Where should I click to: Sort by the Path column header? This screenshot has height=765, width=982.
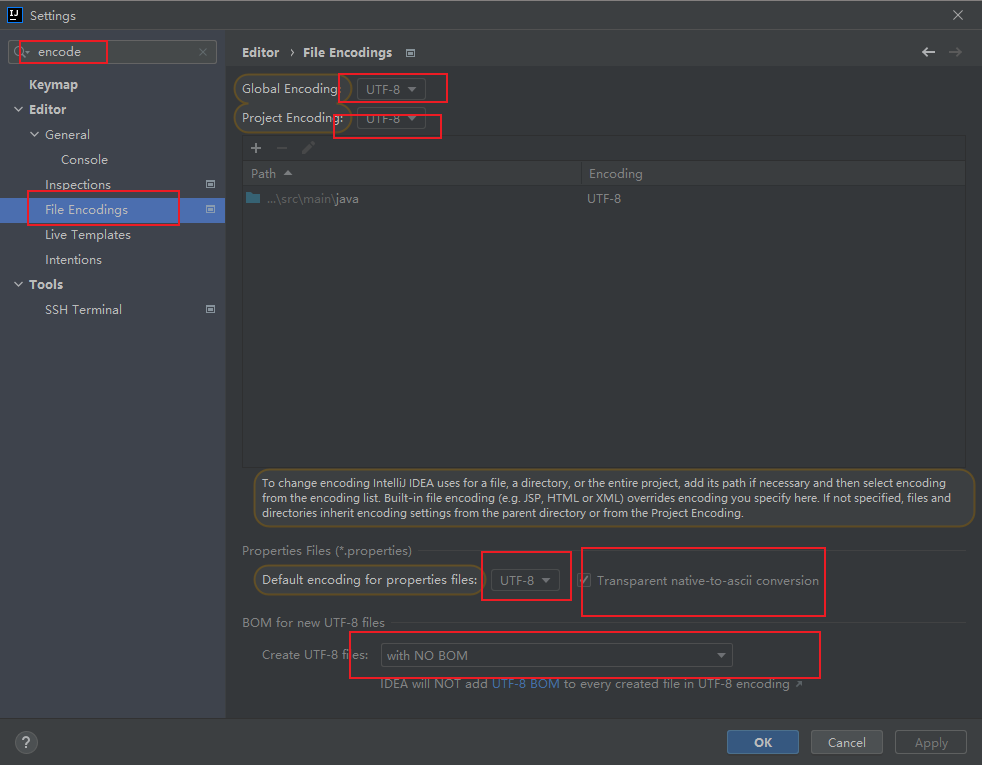411,173
